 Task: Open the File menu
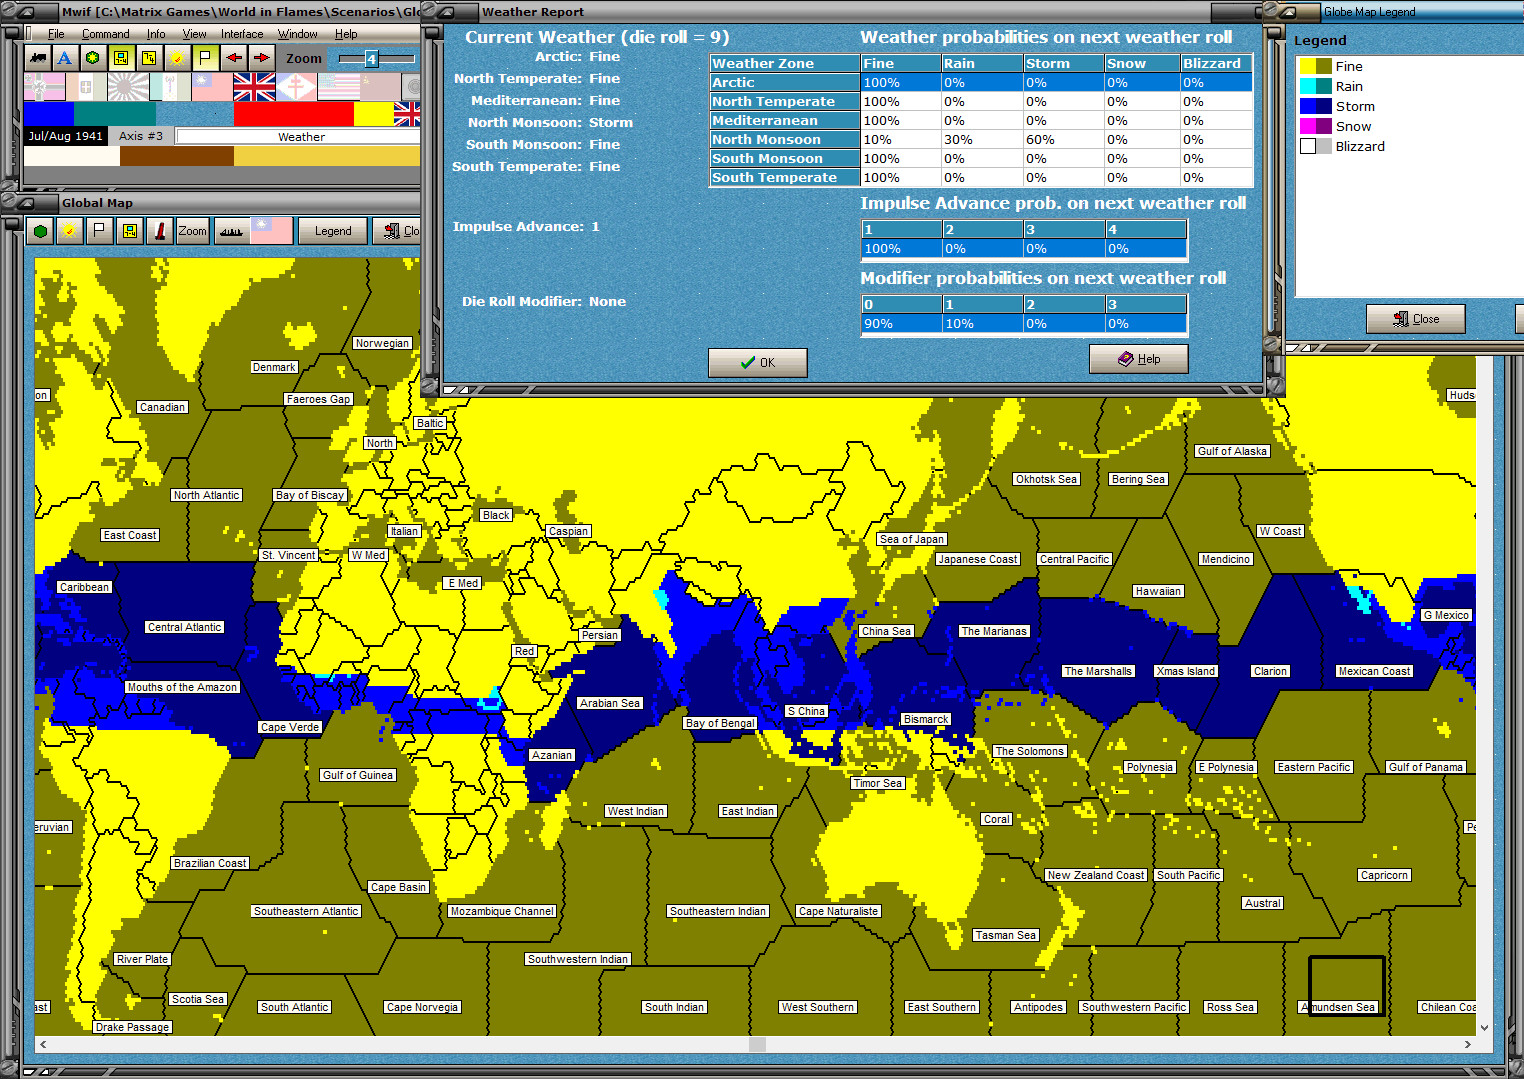(56, 34)
